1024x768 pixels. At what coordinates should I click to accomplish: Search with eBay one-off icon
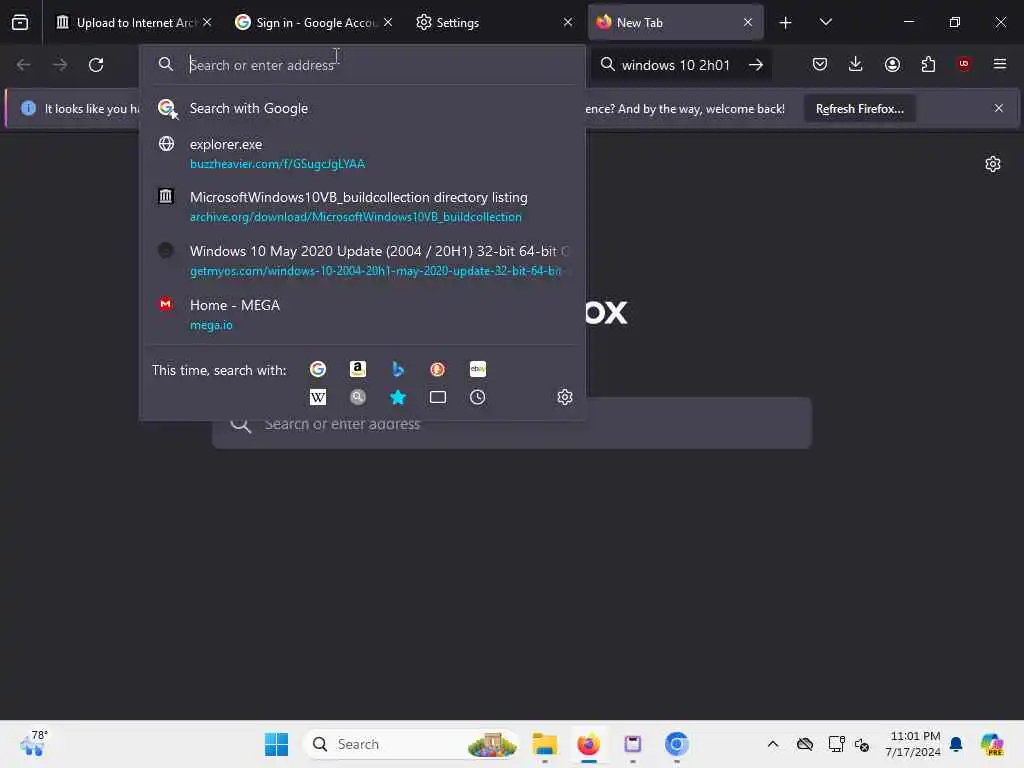point(477,369)
